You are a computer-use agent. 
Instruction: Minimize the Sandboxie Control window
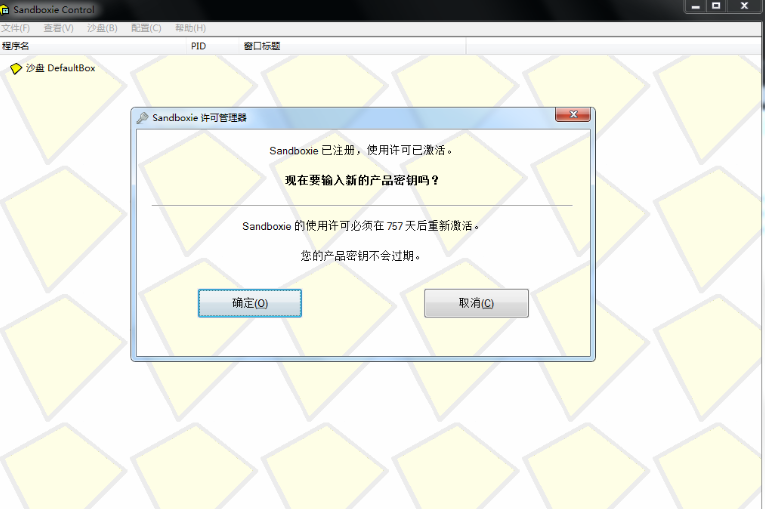(696, 6)
